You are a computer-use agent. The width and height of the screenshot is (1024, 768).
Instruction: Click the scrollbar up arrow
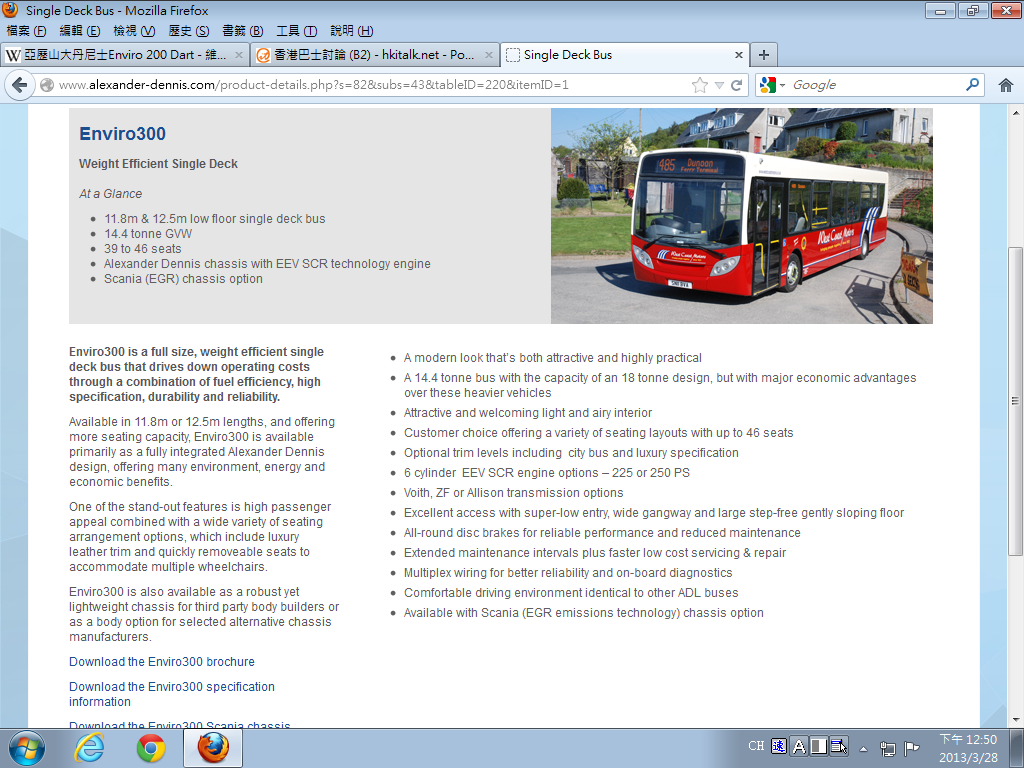point(1015,113)
